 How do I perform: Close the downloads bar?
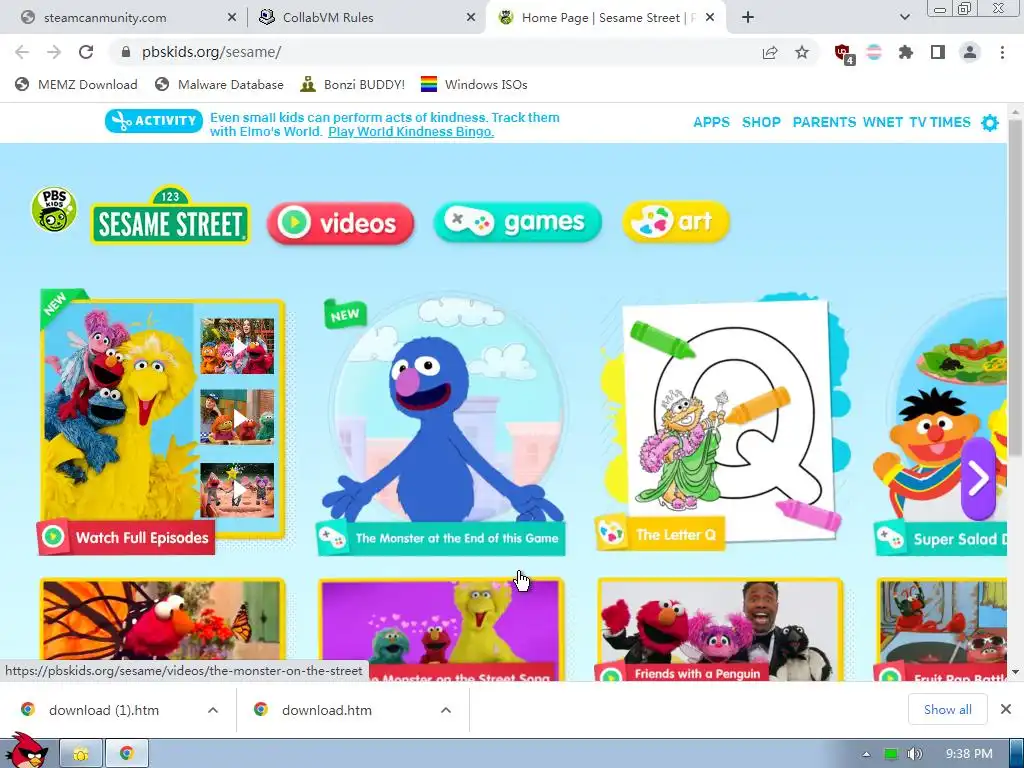pyautogui.click(x=1006, y=709)
